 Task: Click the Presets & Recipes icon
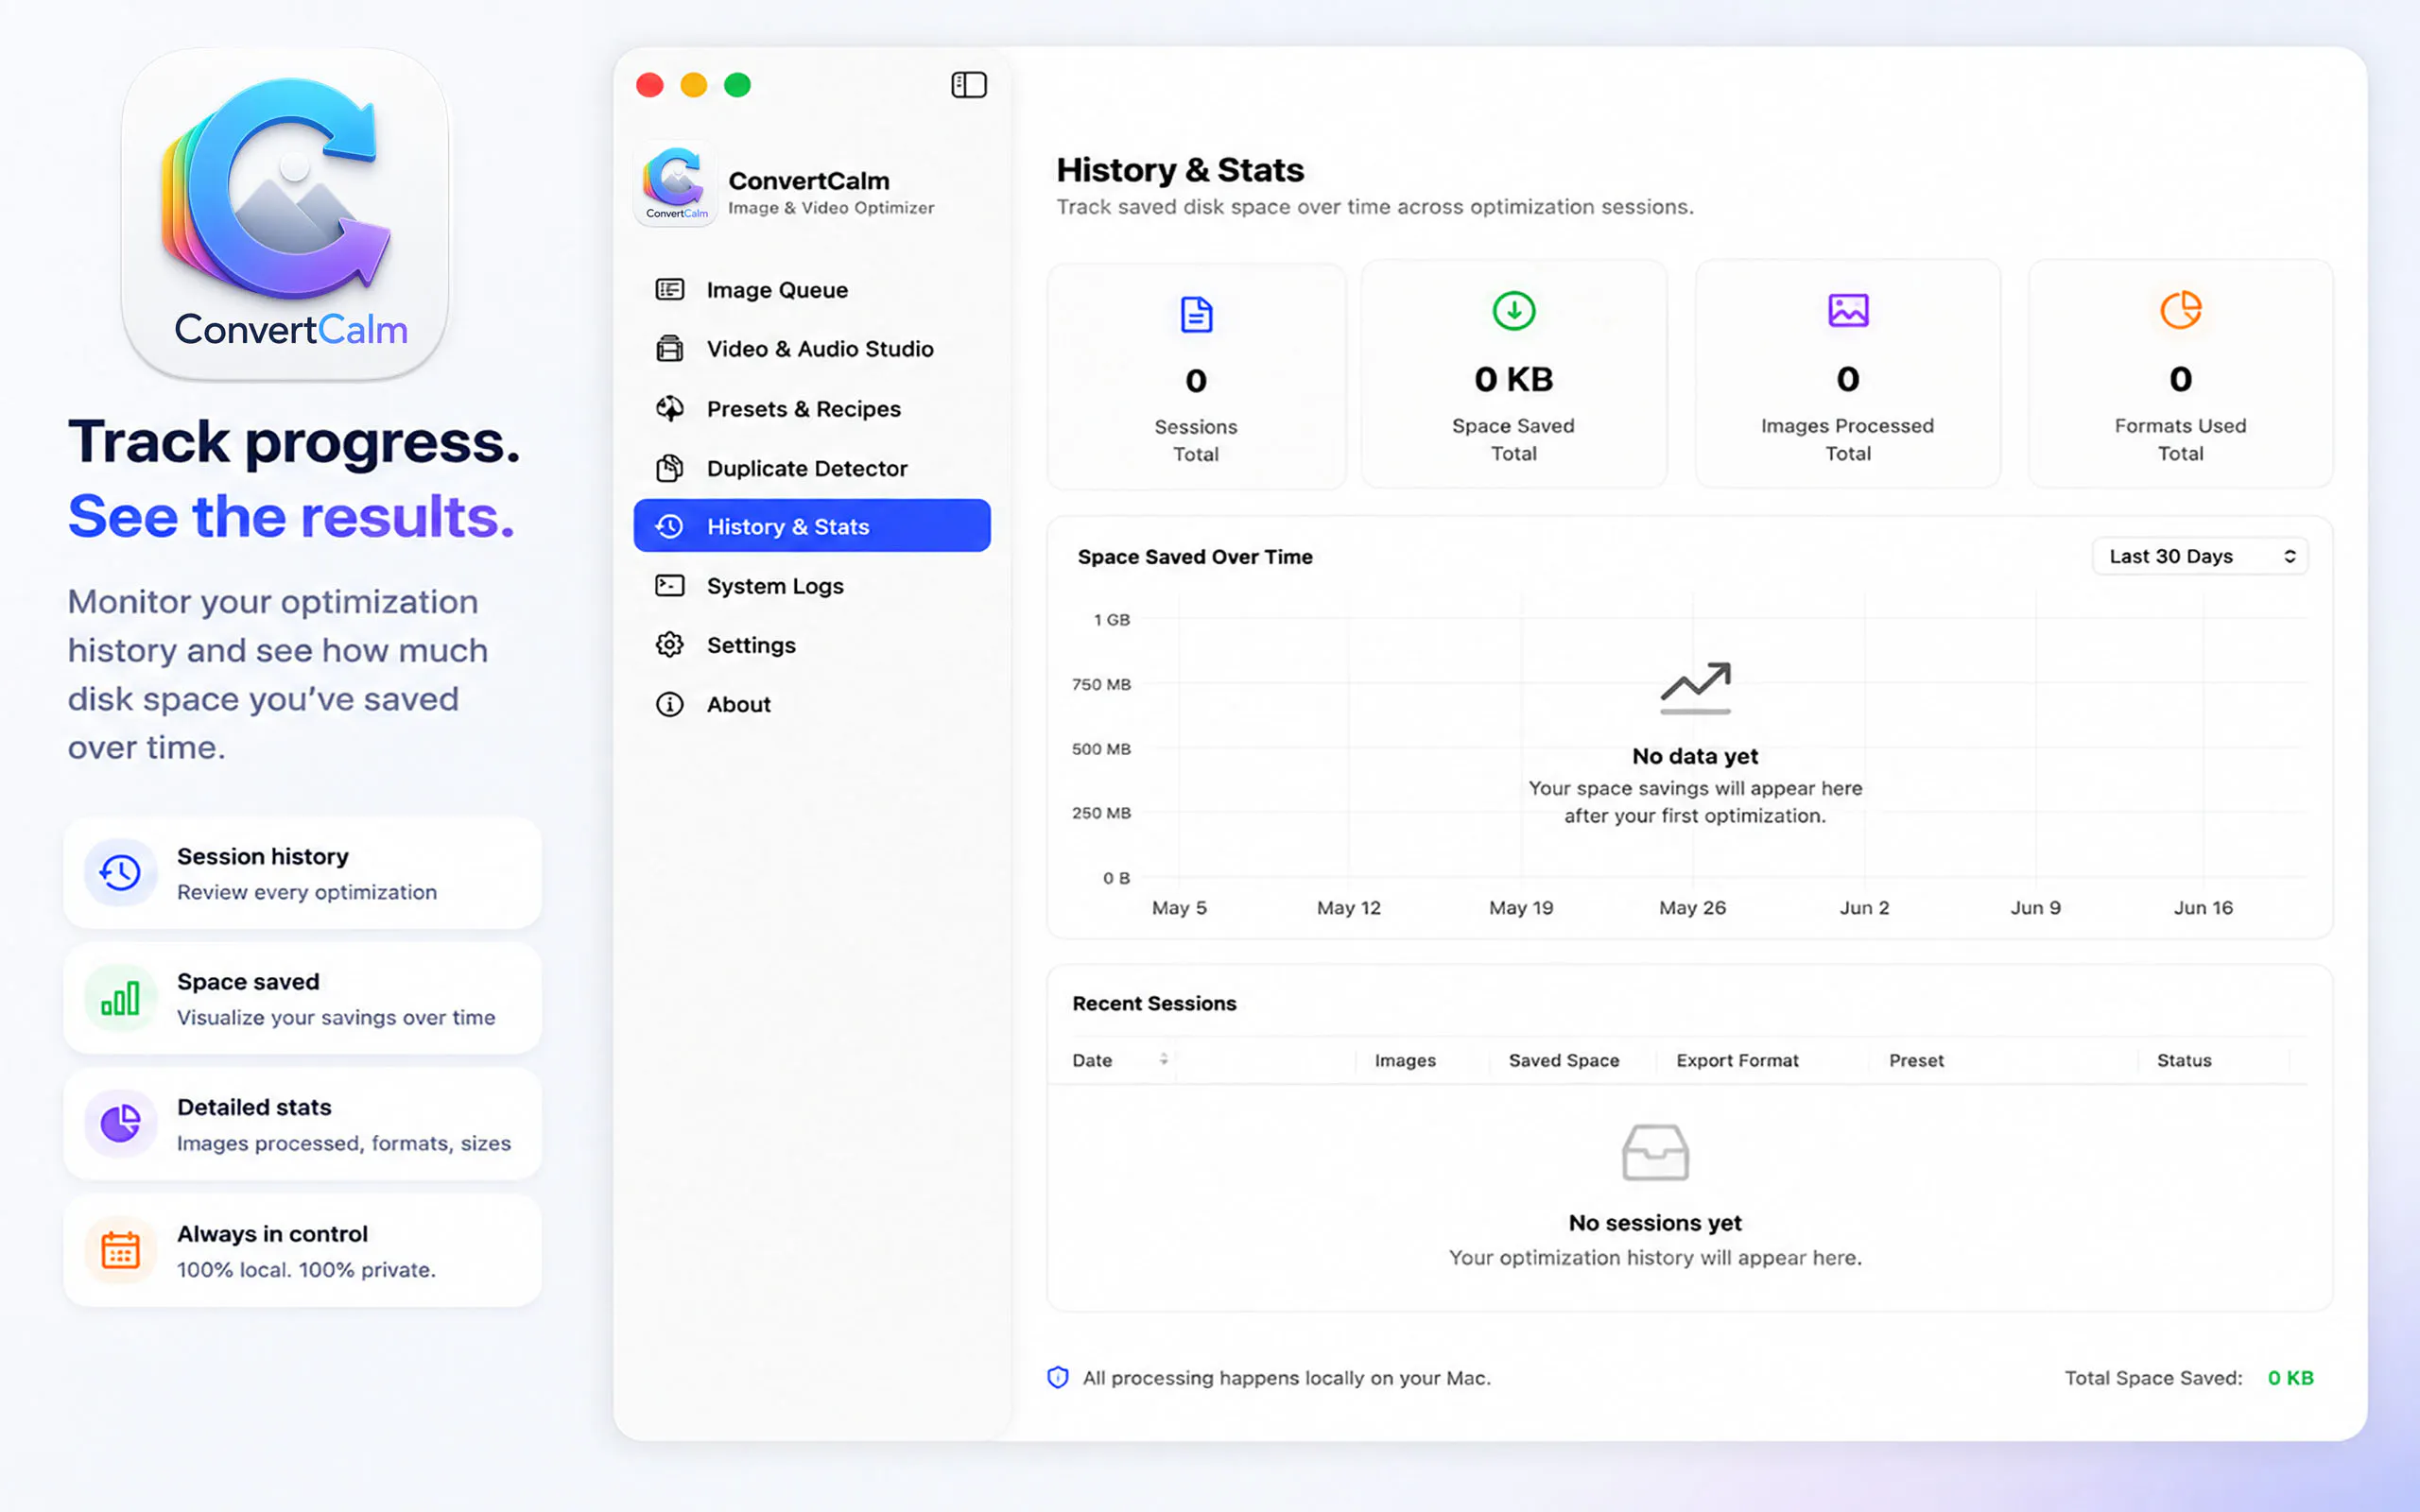(669, 409)
